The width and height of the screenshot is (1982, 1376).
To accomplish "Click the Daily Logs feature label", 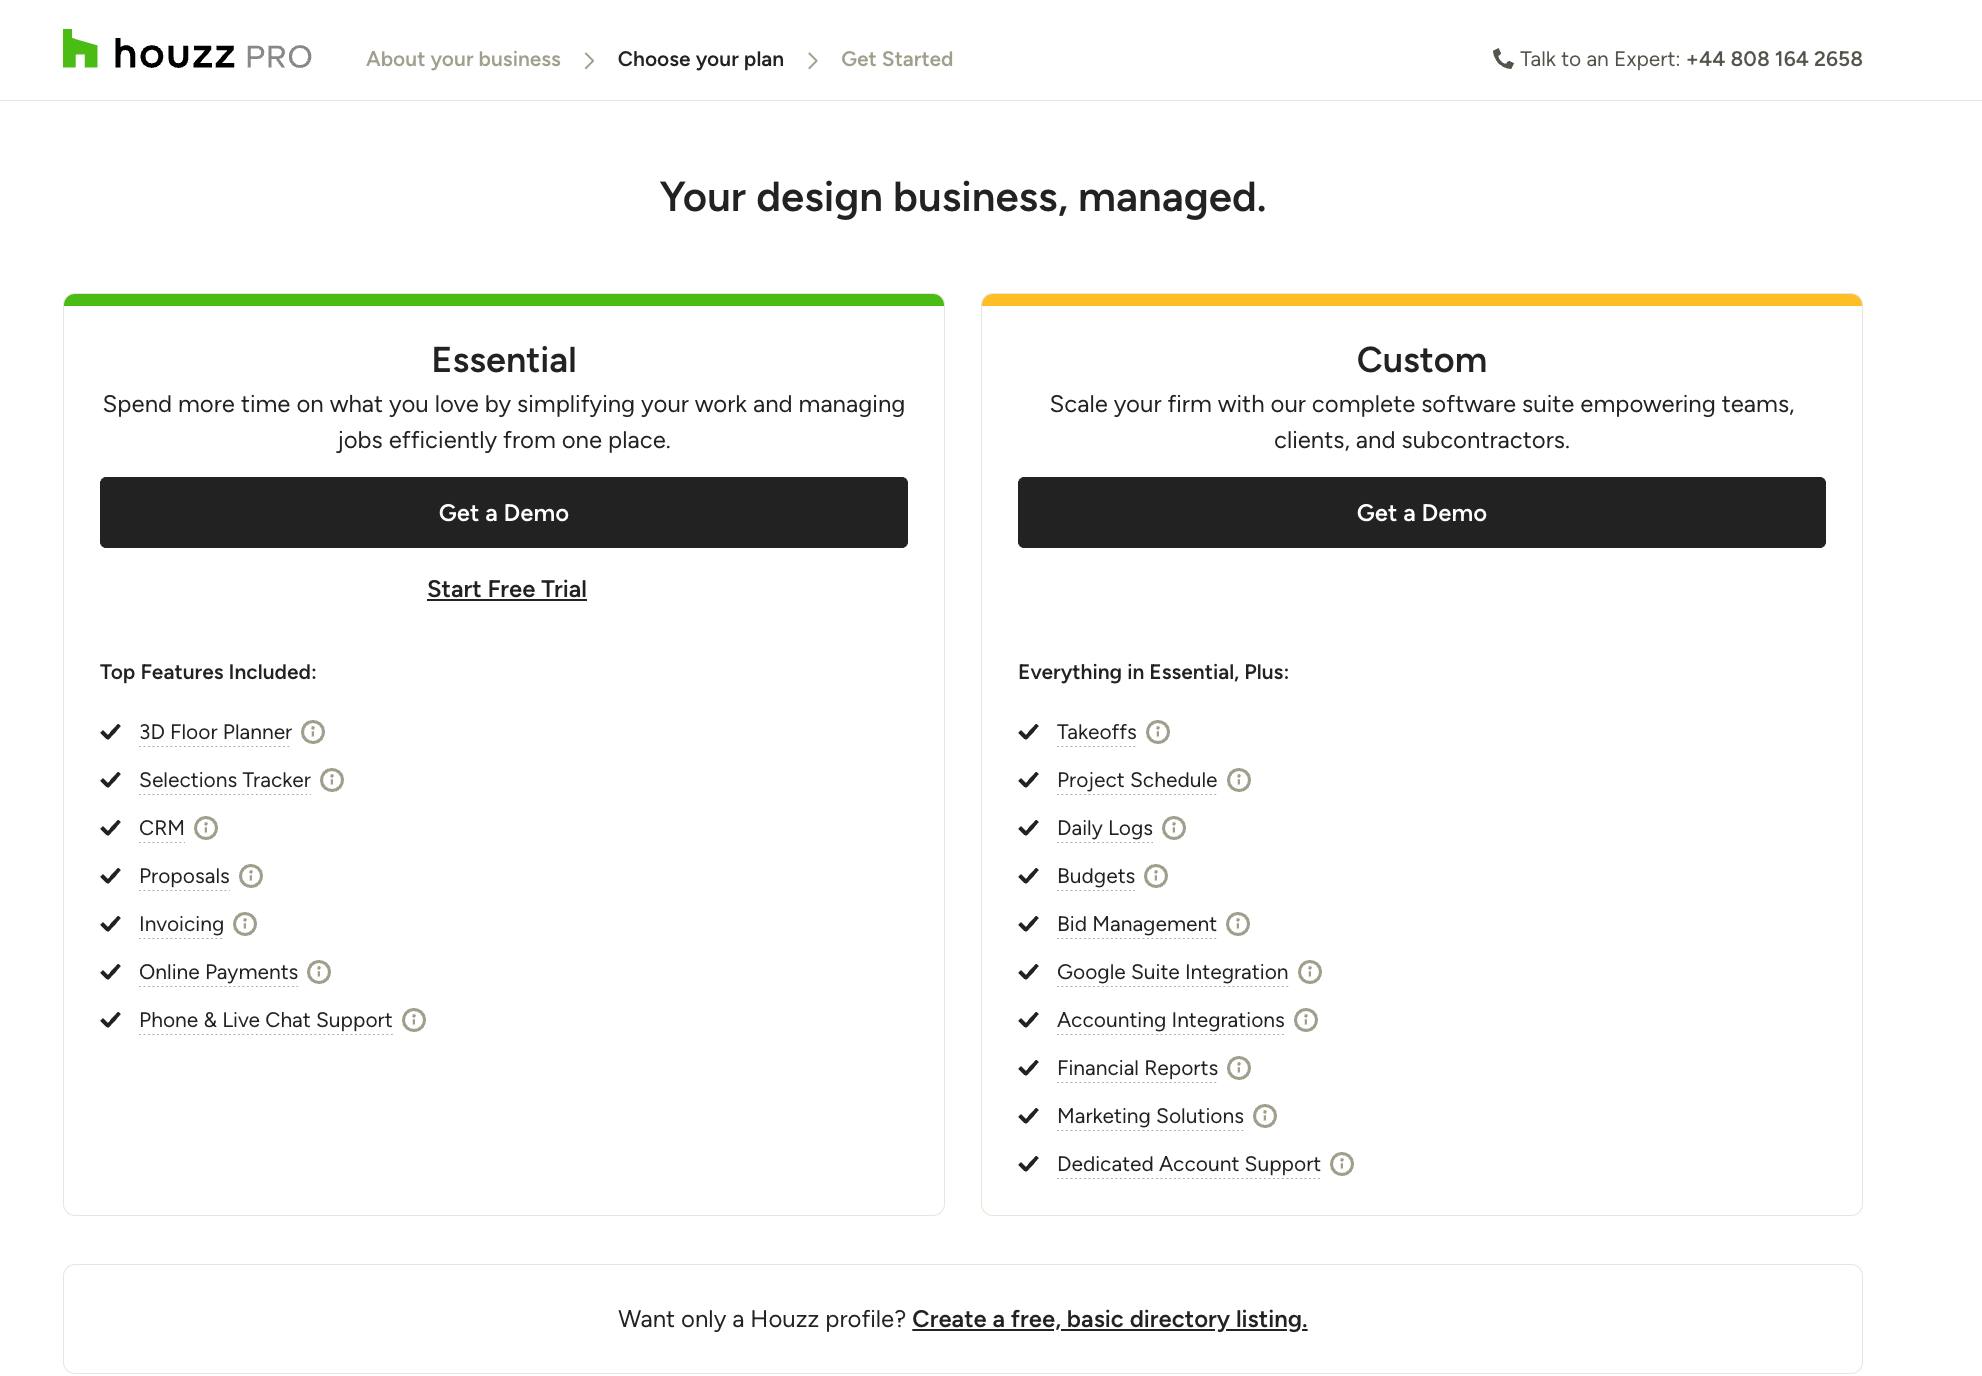I will tap(1105, 828).
